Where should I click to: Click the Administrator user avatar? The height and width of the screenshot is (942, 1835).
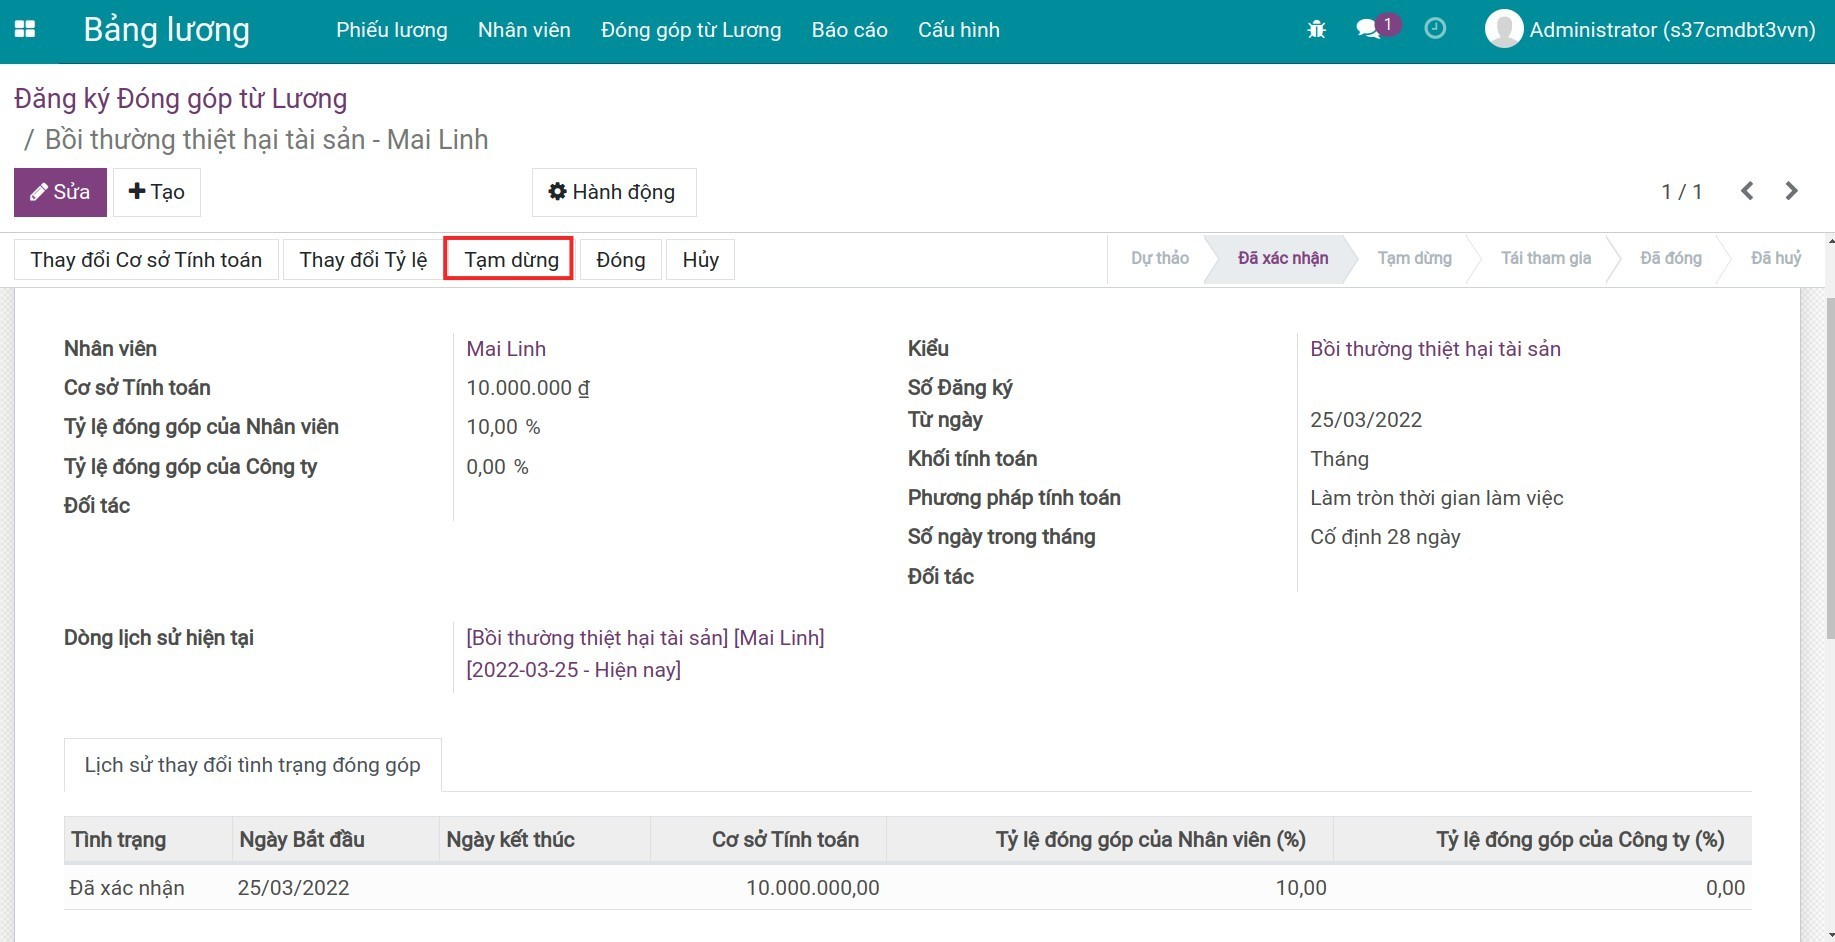click(1504, 29)
